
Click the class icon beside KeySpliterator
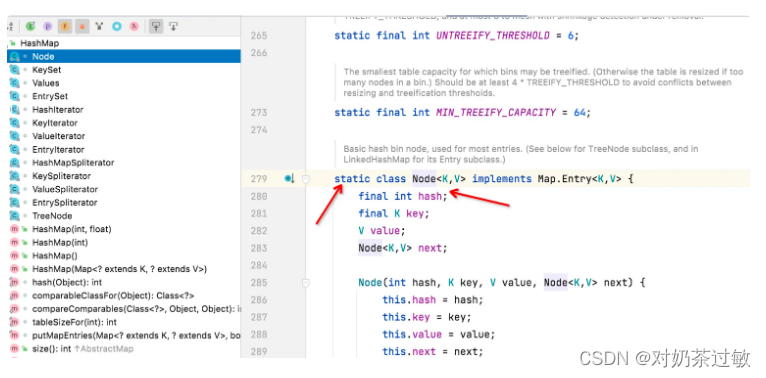[x=15, y=176]
